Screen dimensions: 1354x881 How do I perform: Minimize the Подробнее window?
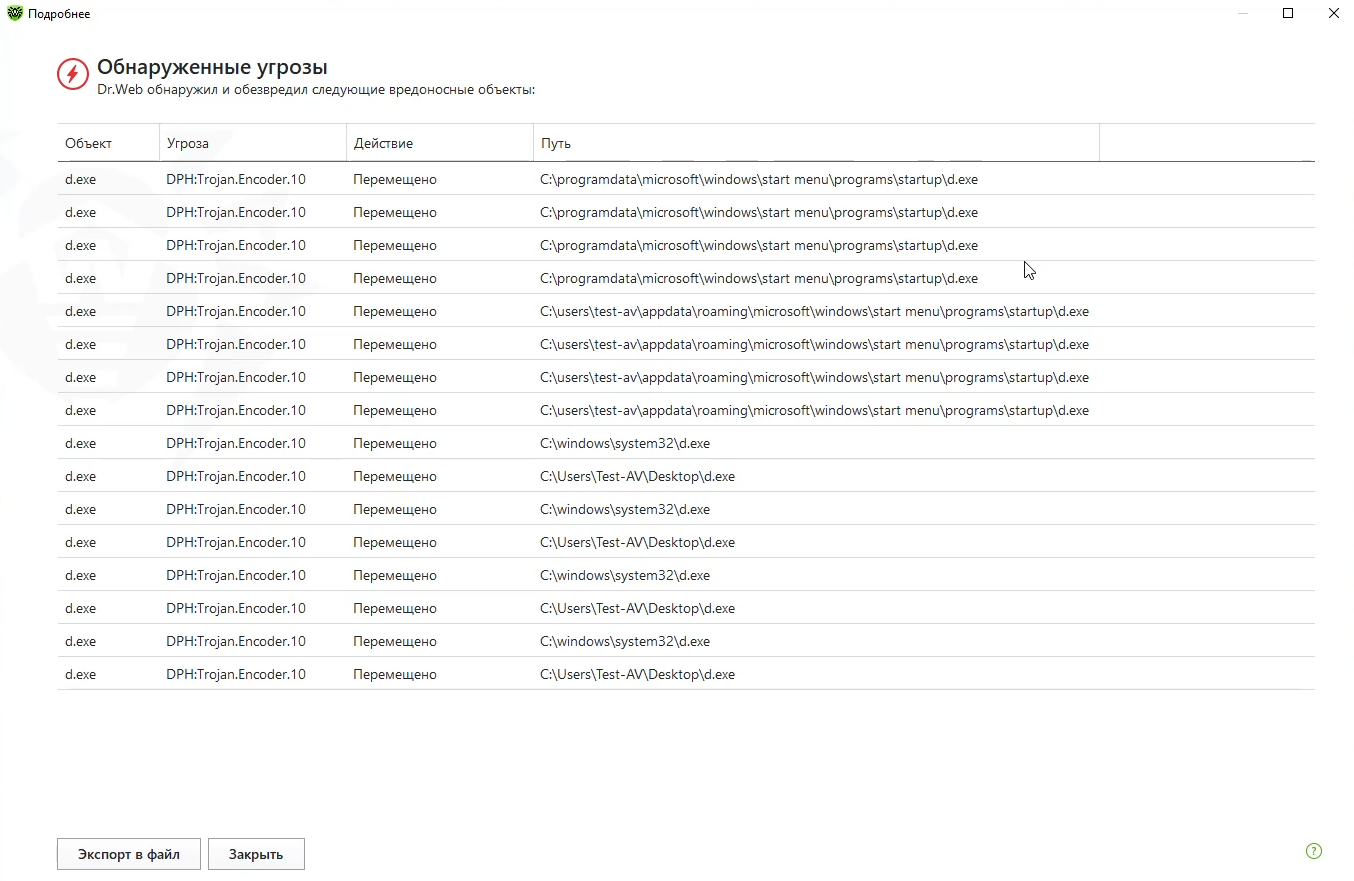click(1242, 14)
